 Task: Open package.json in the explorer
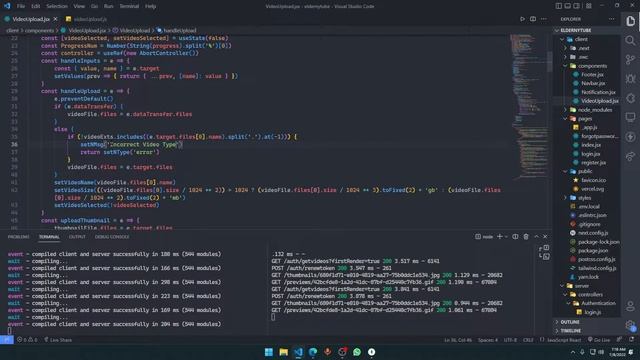(x=592, y=251)
